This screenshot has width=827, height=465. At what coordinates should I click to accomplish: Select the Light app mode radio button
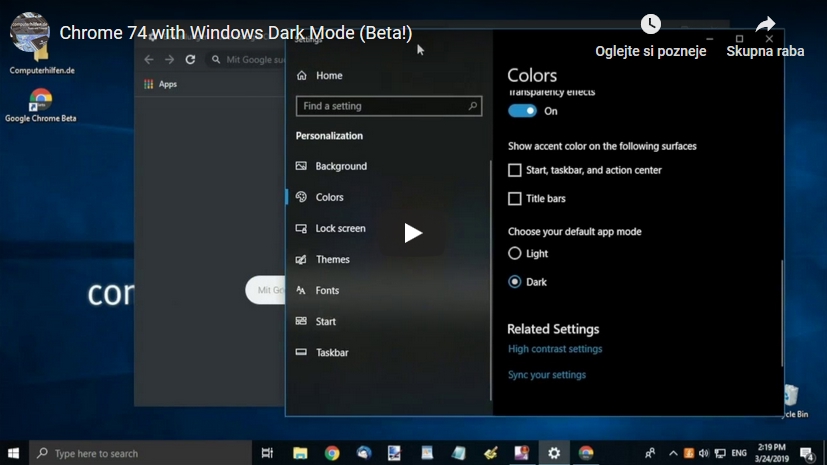pyautogui.click(x=515, y=254)
